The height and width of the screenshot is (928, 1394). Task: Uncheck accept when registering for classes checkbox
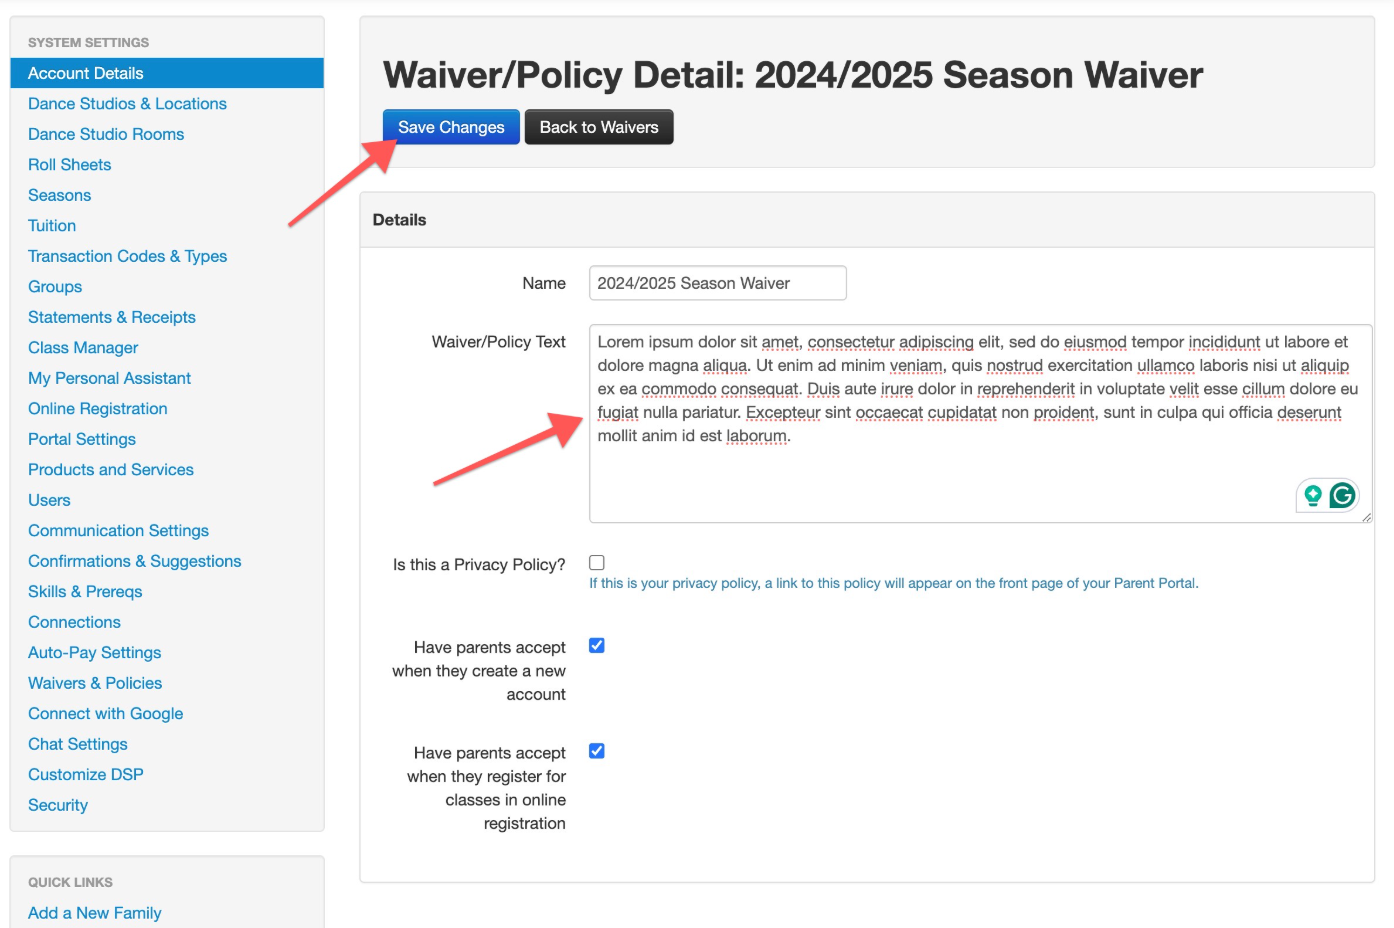pyautogui.click(x=597, y=751)
